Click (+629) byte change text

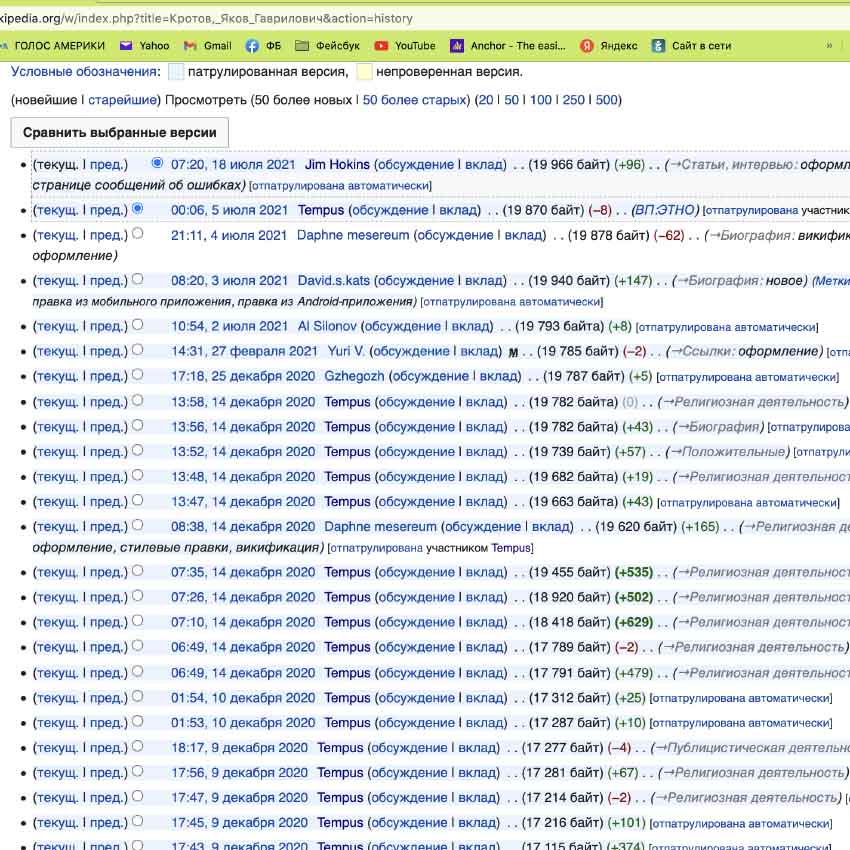point(634,622)
